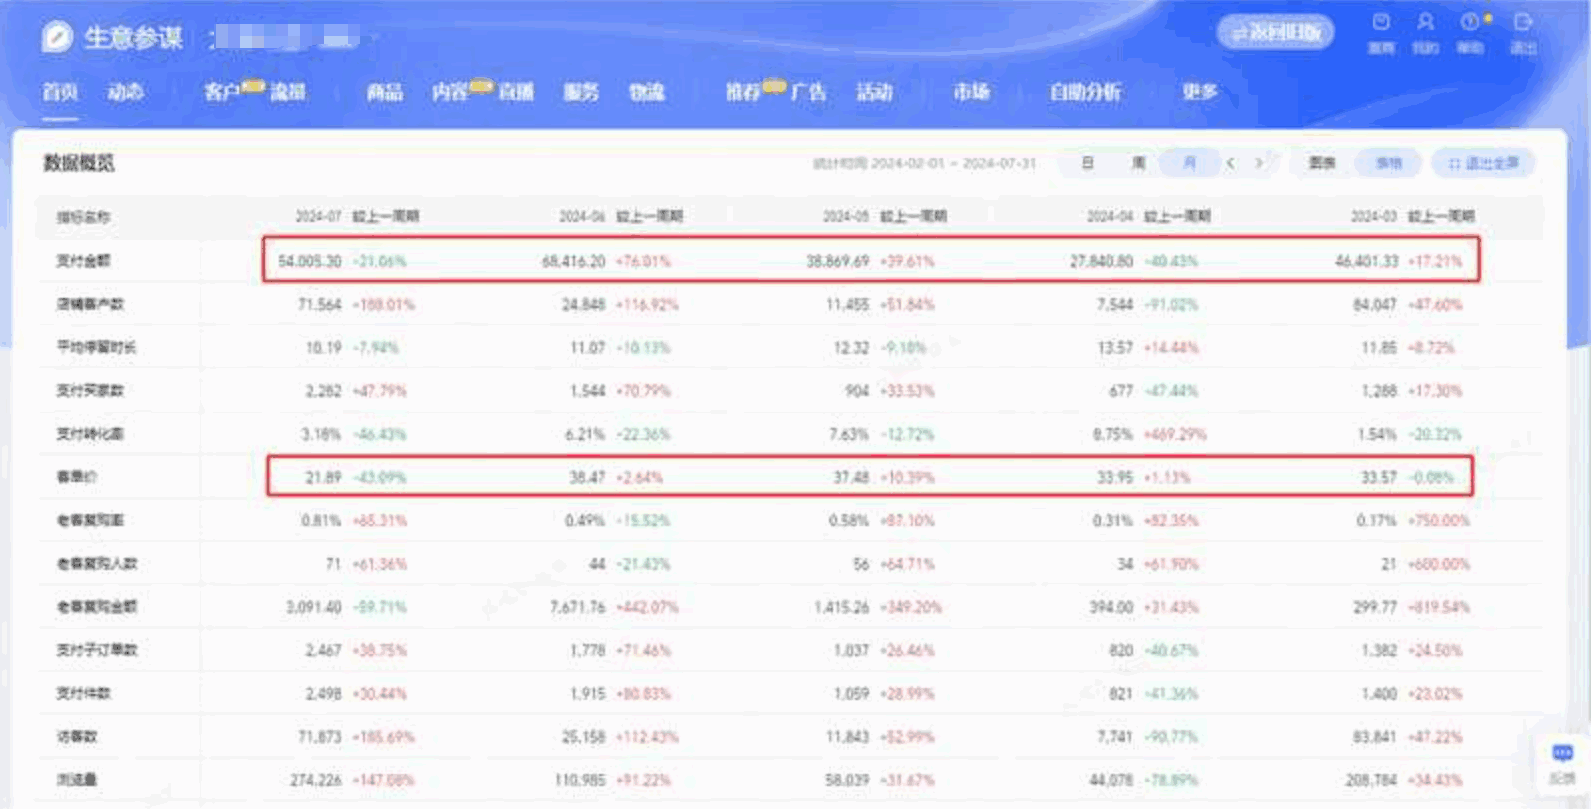Click the 退出 logout icon
This screenshot has width=1591, height=809.
(x=1523, y=23)
